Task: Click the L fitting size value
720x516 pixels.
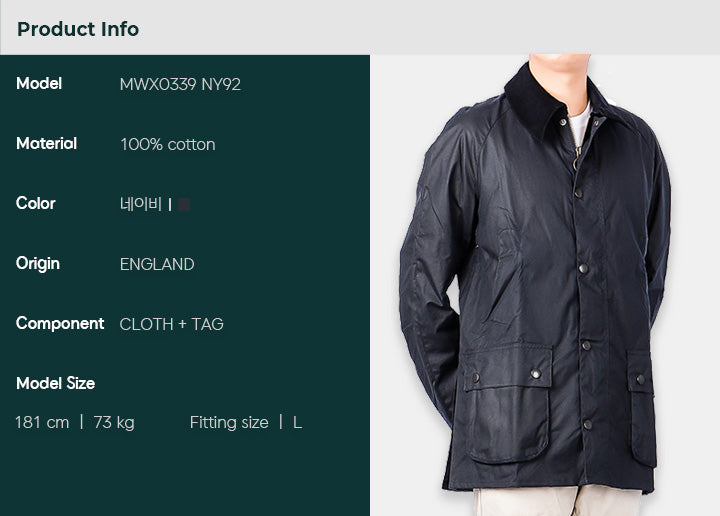Action: (298, 423)
